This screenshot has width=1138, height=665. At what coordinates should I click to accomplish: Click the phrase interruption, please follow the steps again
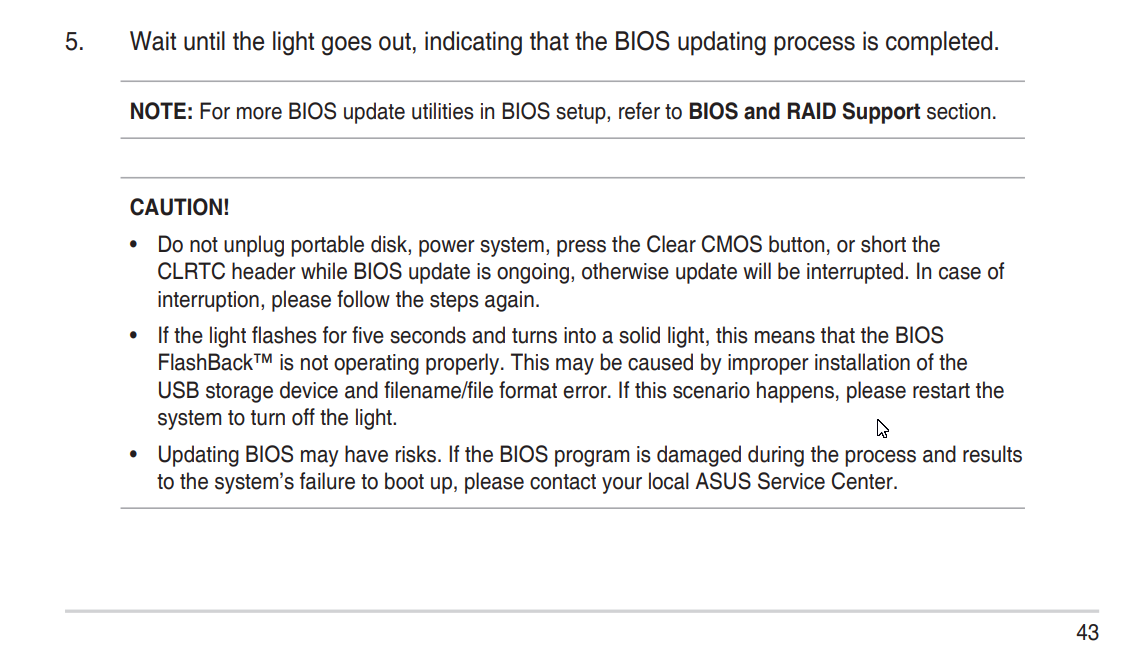[348, 300]
